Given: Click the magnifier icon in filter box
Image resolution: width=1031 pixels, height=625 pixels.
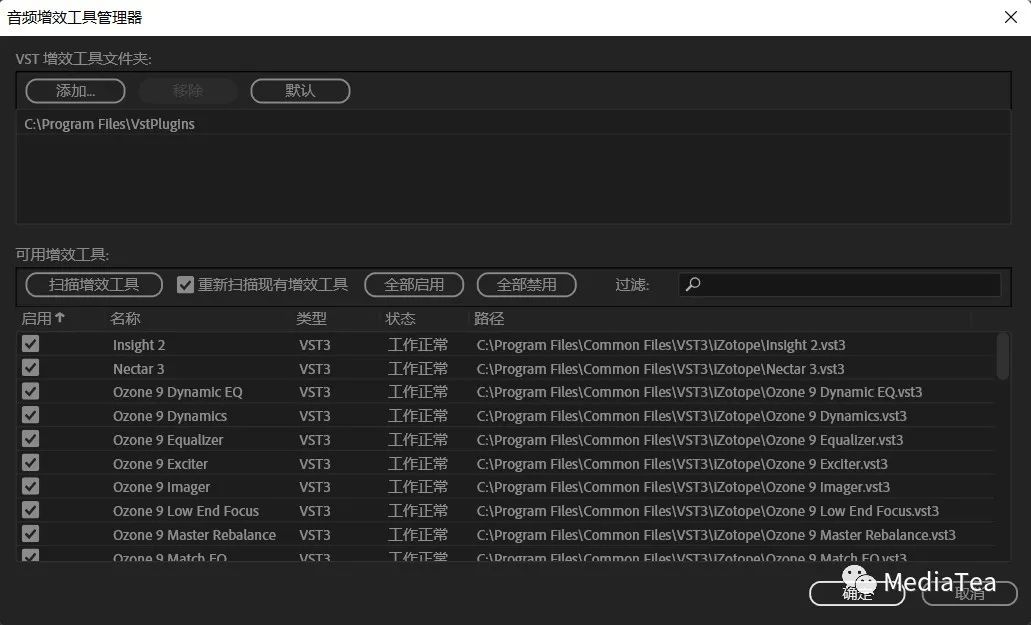Looking at the screenshot, I should coord(693,285).
